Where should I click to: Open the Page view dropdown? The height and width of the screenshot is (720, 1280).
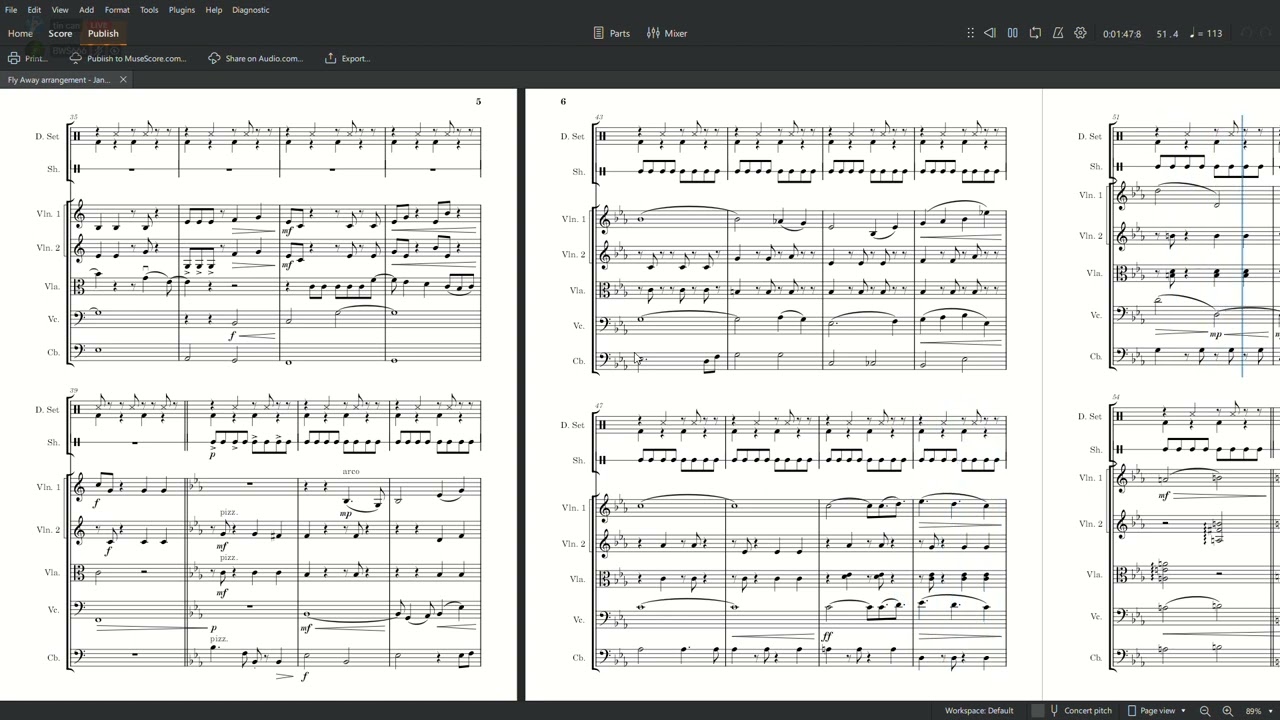click(x=1157, y=711)
